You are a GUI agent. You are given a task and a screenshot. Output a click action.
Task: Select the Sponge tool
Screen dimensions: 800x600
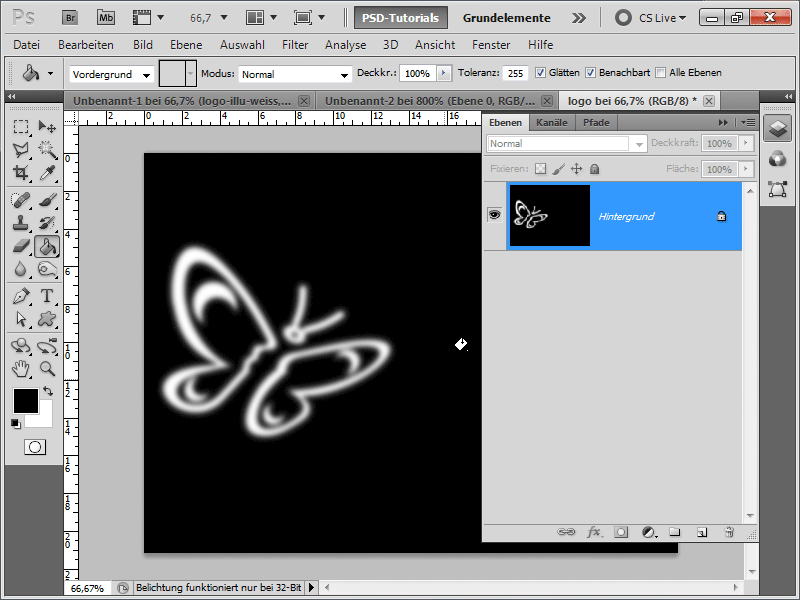coord(47,269)
